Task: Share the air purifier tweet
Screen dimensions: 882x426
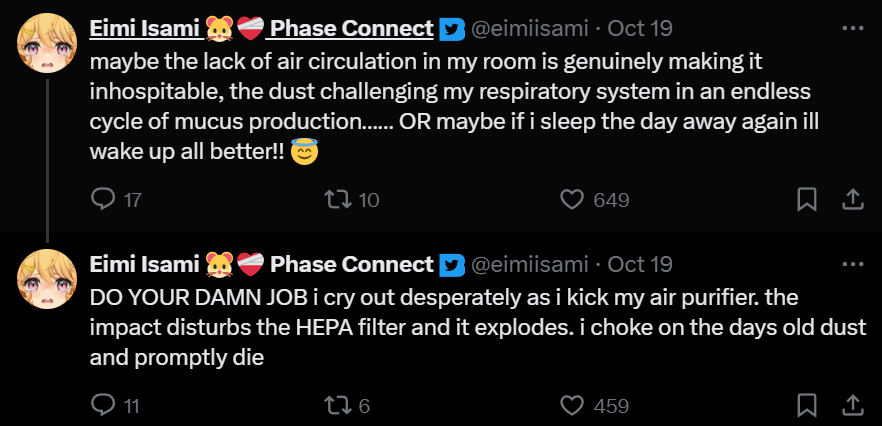Action: pyautogui.click(x=853, y=405)
